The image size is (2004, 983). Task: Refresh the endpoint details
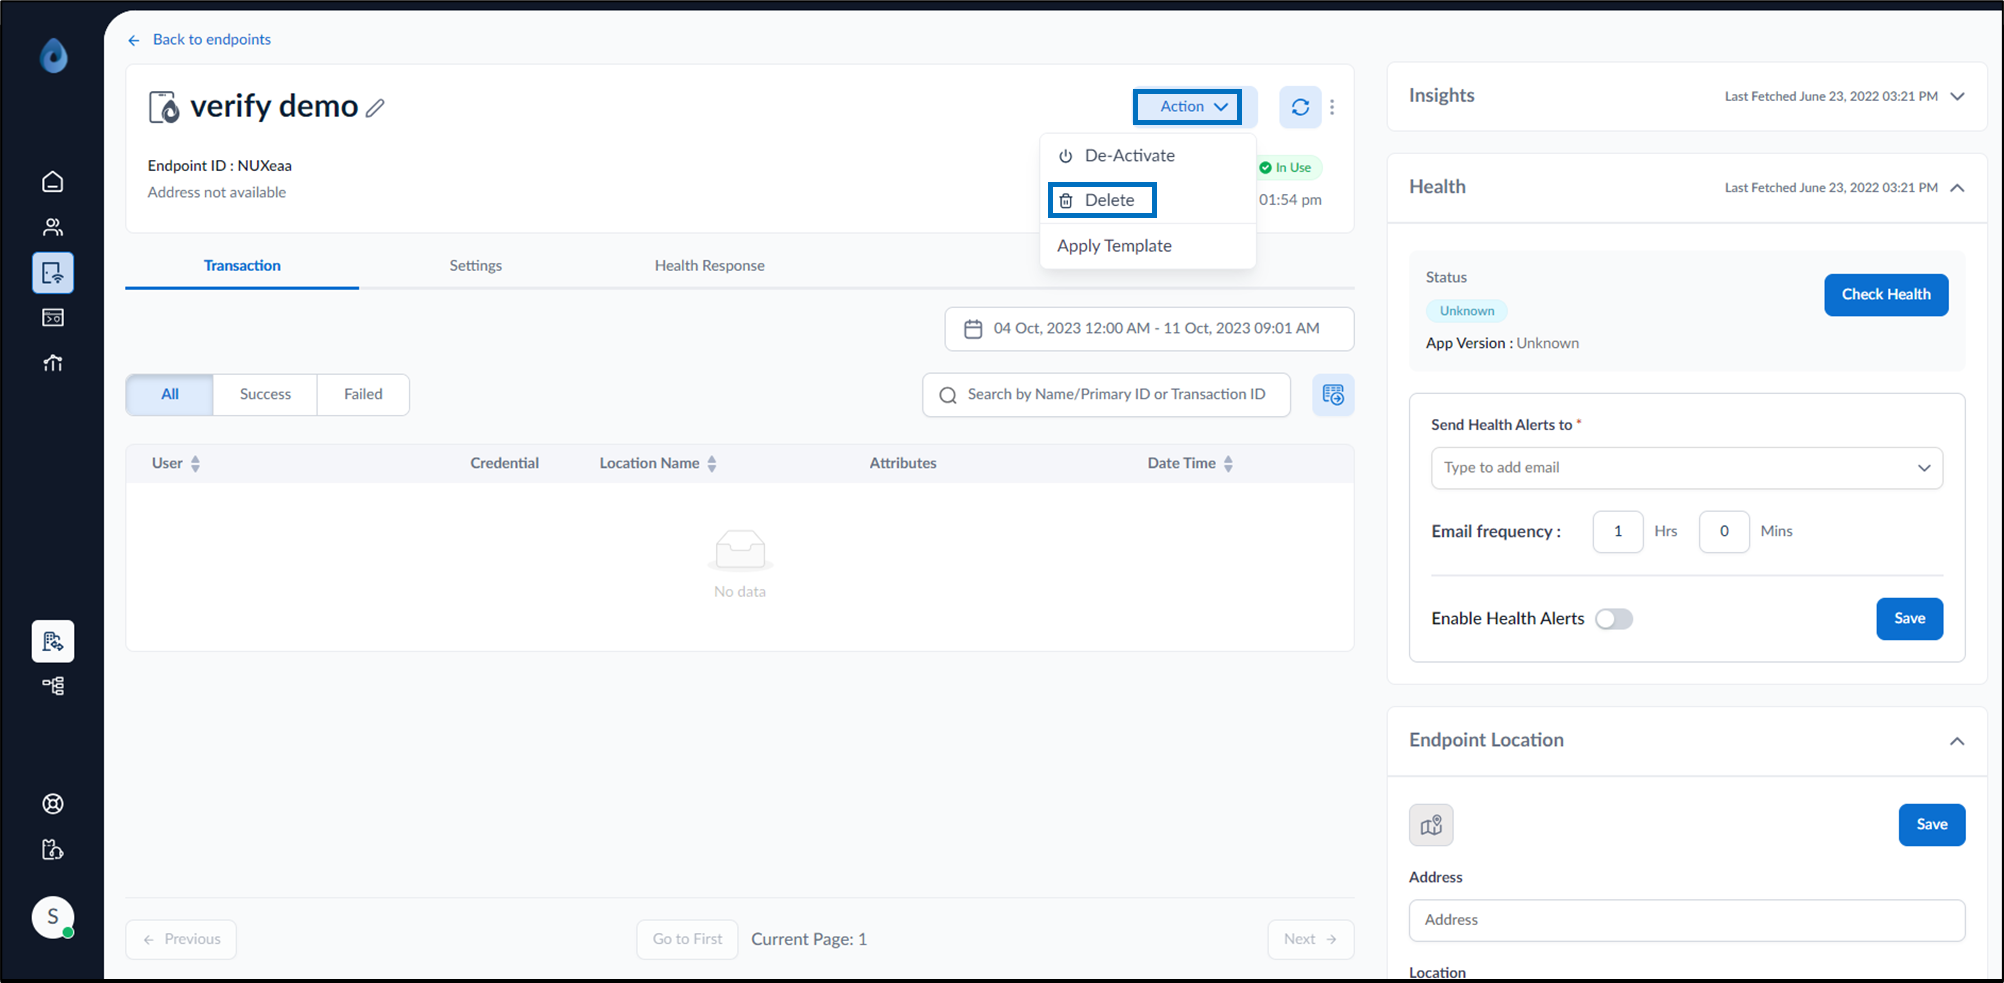(1300, 107)
